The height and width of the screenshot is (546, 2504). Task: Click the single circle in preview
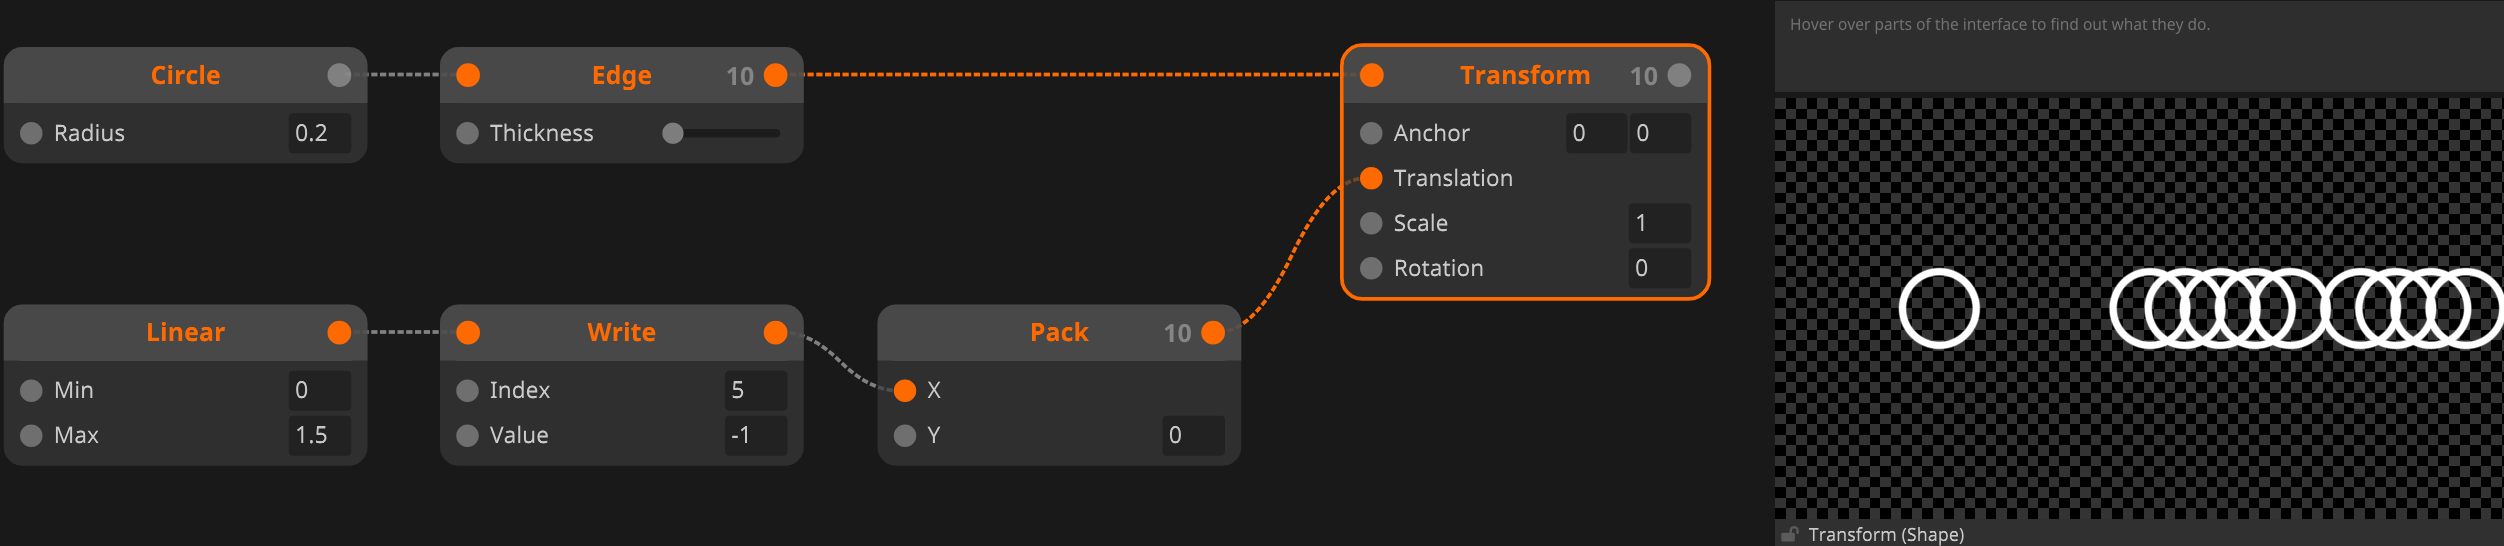point(1939,309)
